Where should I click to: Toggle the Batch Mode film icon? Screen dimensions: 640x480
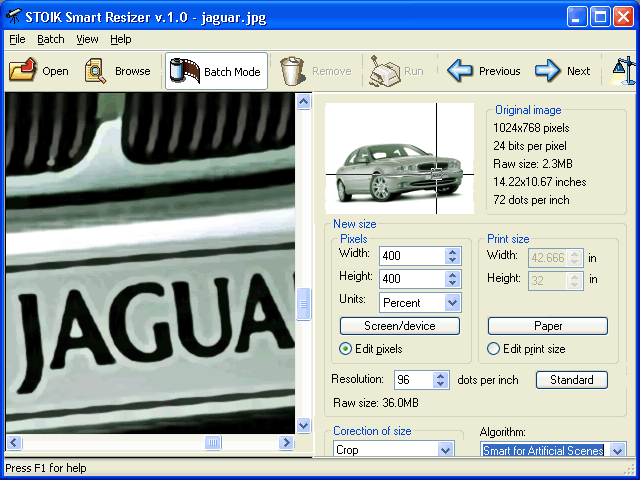pos(184,71)
